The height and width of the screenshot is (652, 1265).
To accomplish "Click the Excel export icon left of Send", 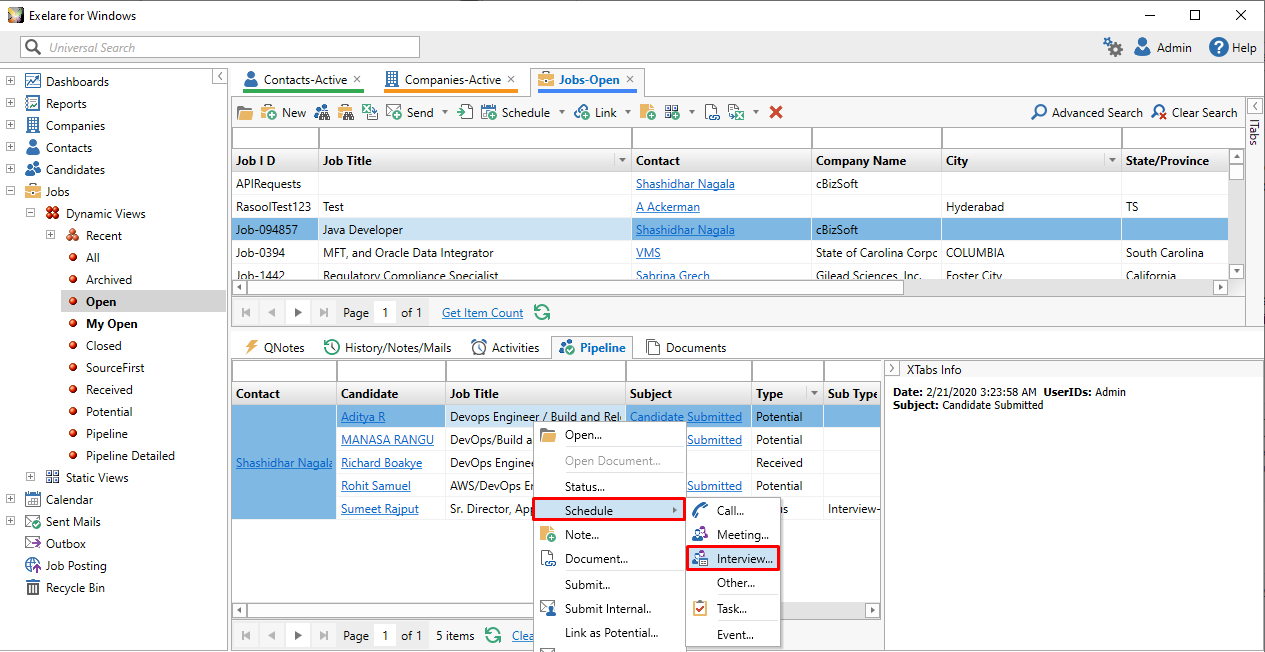I will pos(369,113).
